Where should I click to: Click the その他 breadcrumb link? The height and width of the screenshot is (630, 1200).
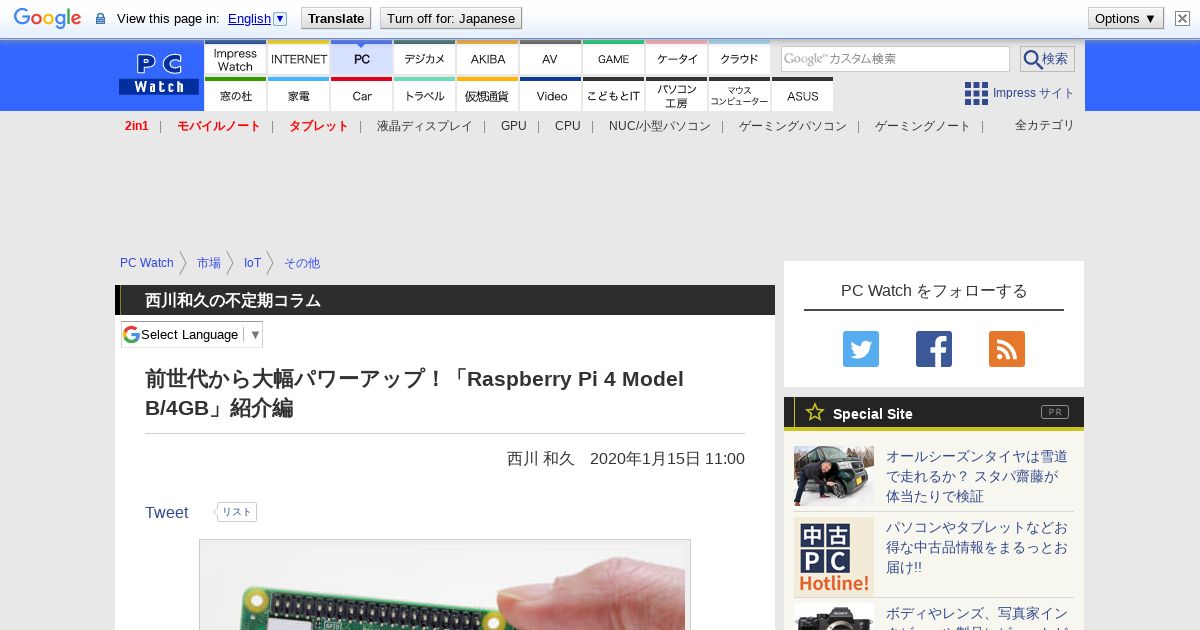coord(302,263)
